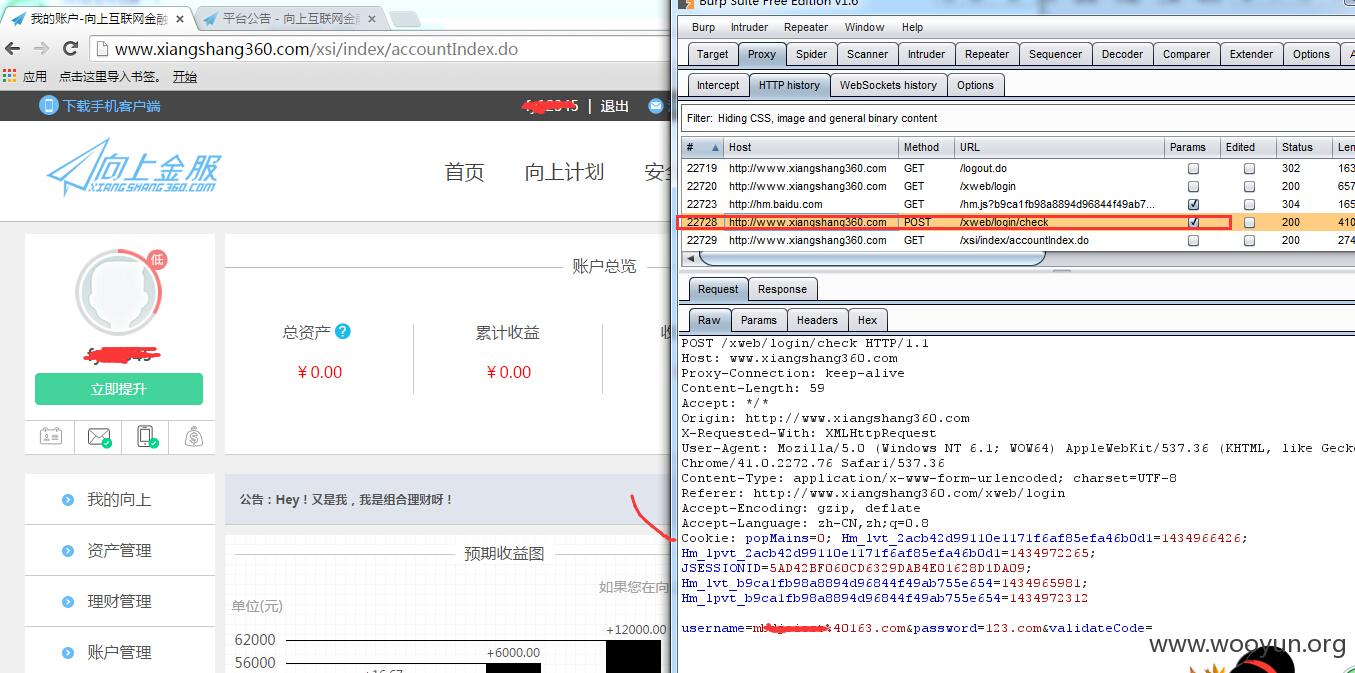Click bullet icon next to 账户管理
The height and width of the screenshot is (673, 1355).
[68, 652]
